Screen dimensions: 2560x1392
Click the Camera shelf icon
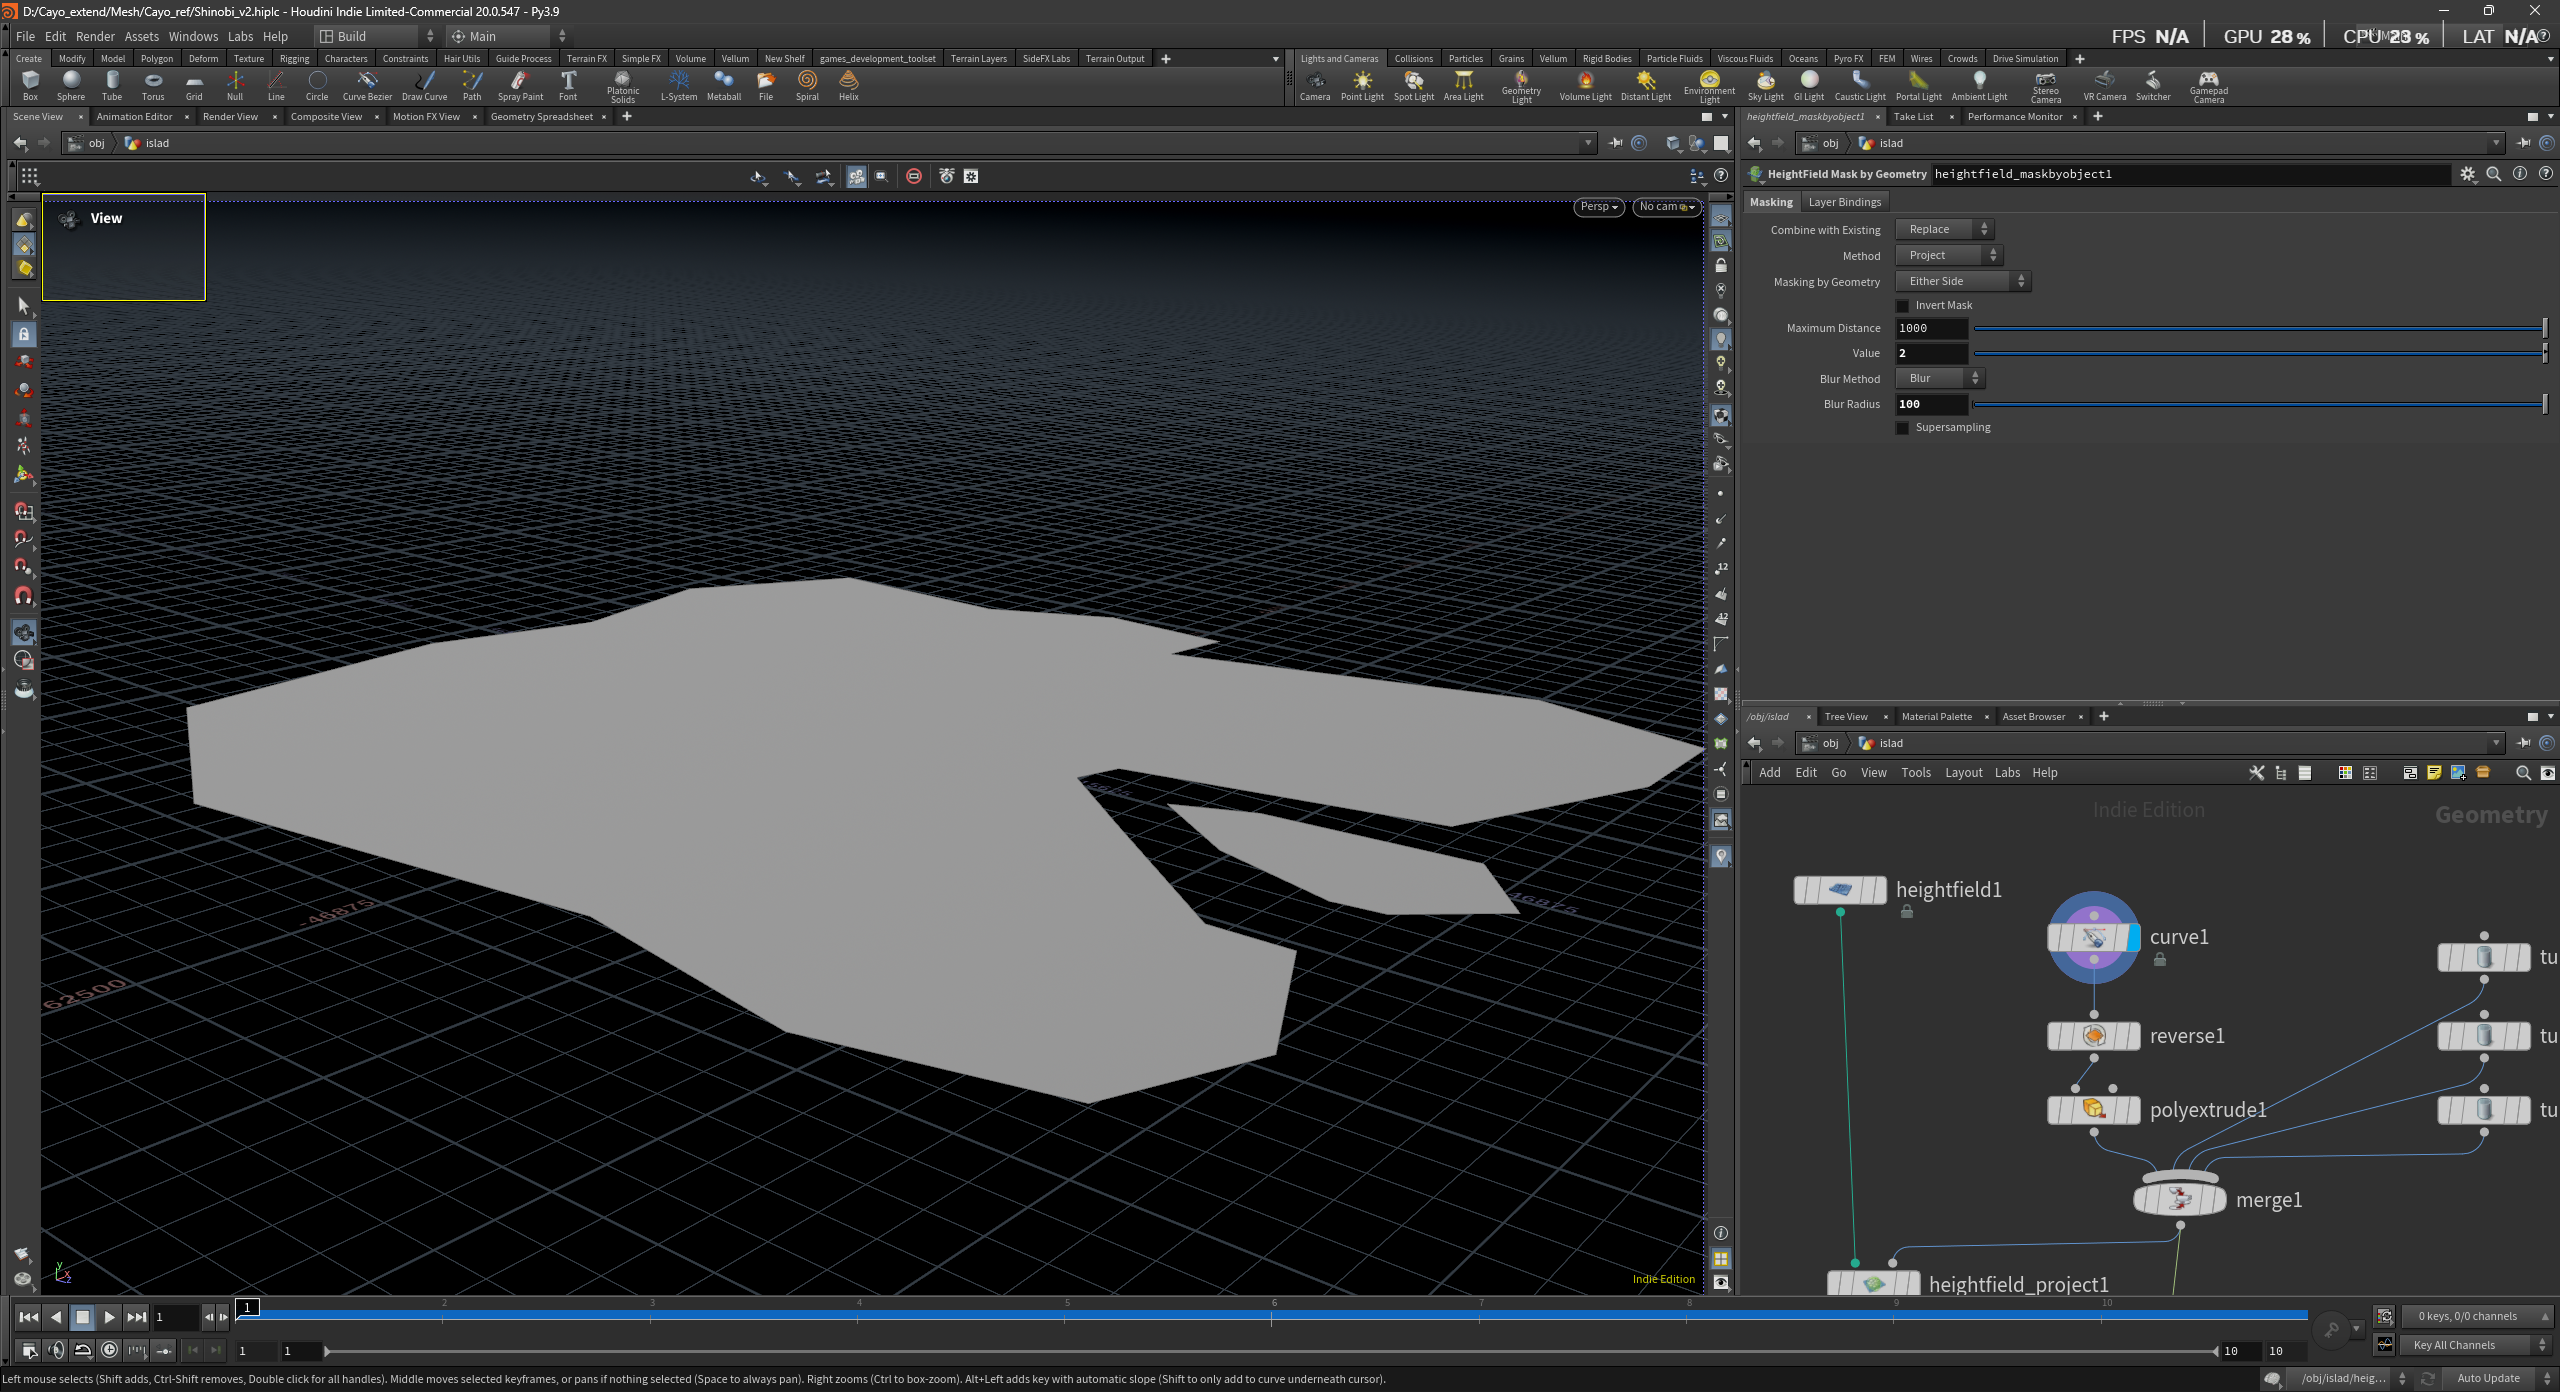pos(1314,84)
